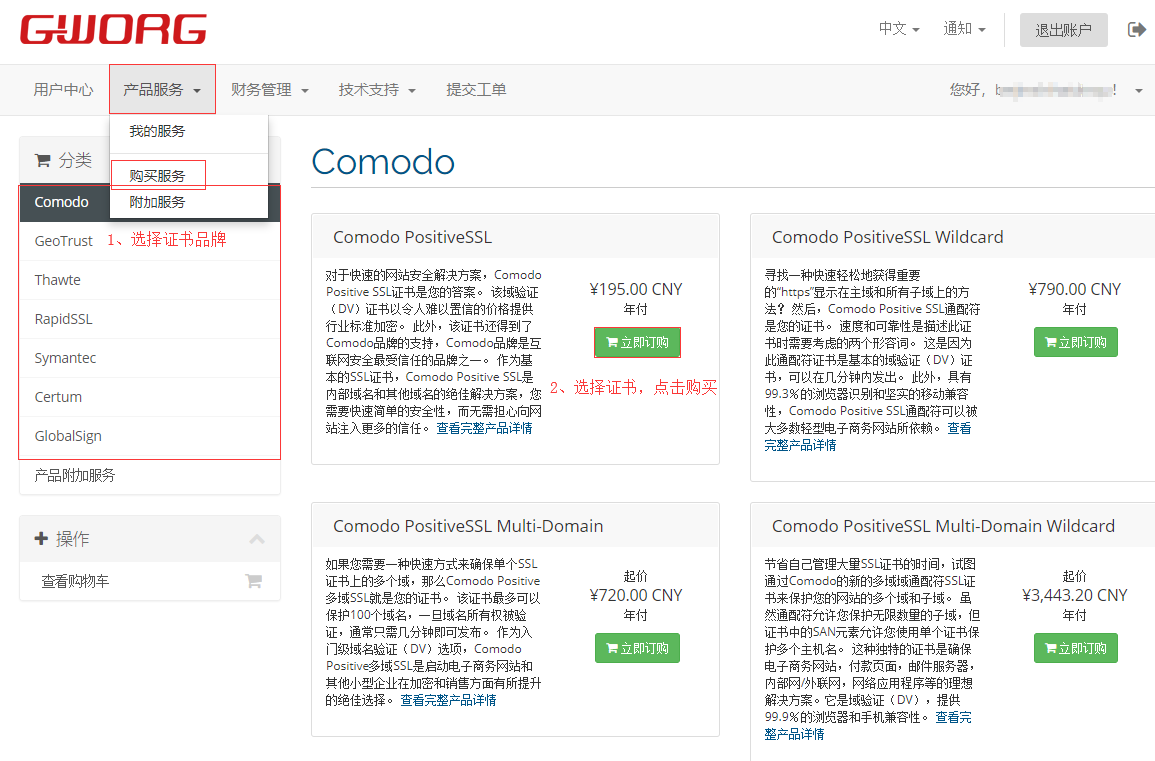Image resolution: width=1155 pixels, height=761 pixels.
Task: Click the GWORG logo
Action: pos(113,29)
